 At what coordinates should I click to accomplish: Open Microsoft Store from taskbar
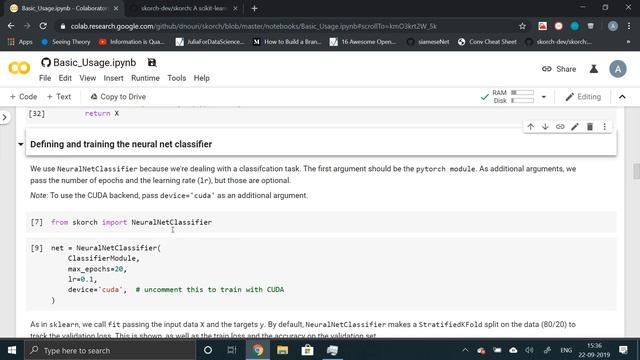(x=307, y=350)
